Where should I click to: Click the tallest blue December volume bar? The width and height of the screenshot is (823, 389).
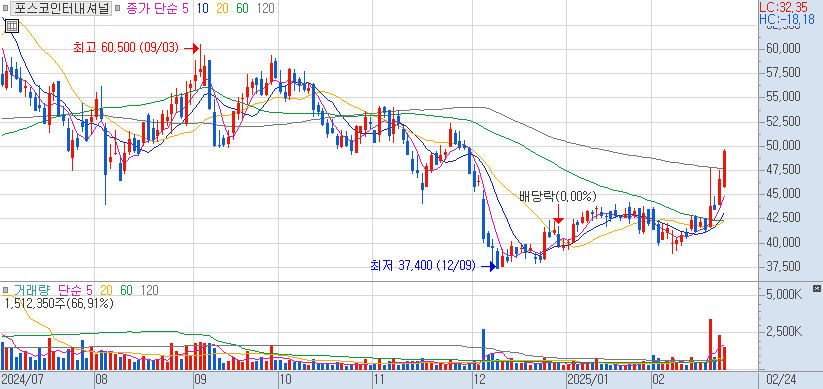click(483, 349)
